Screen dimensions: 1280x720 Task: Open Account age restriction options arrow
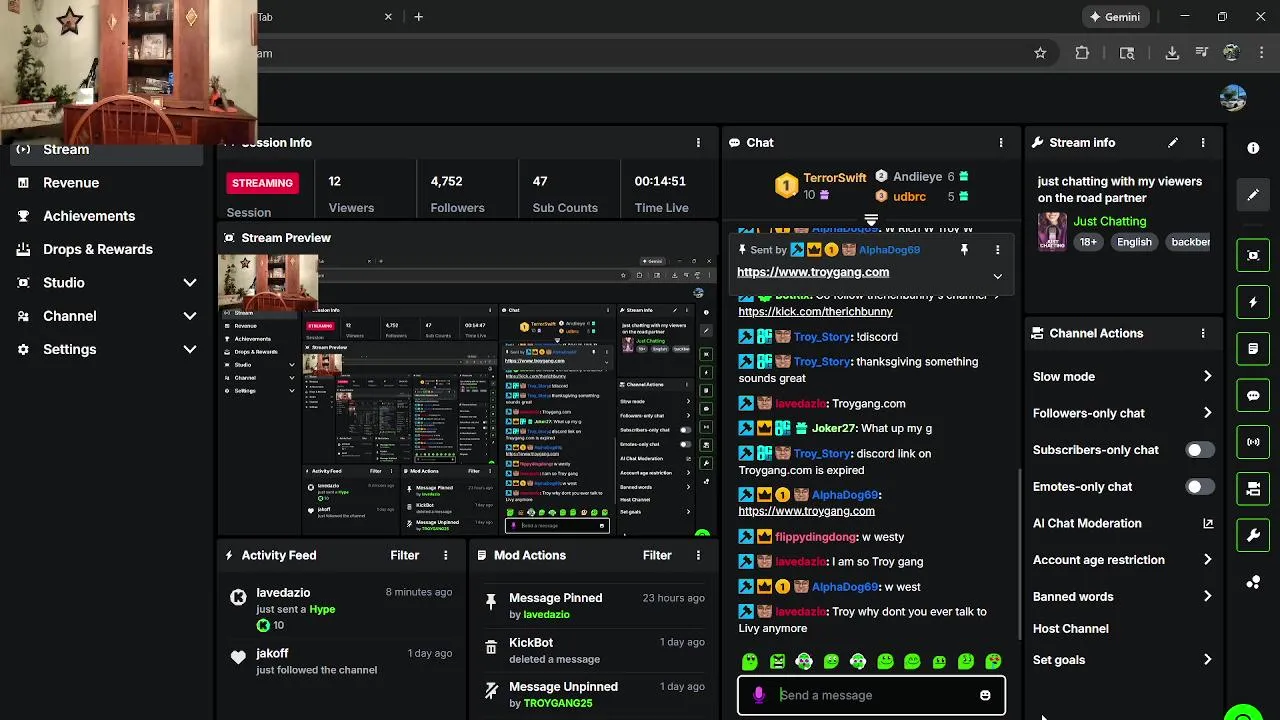click(x=1207, y=560)
